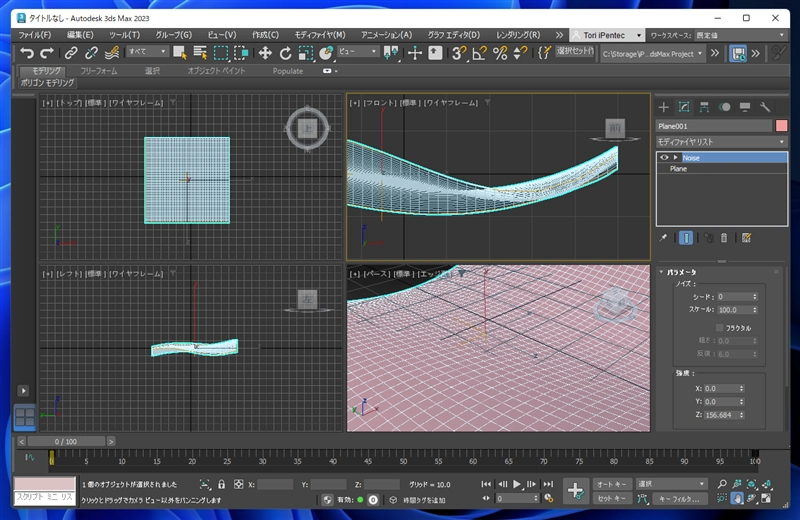This screenshot has width=800, height=520.
Task: Open the 編集(E) menu
Action: (x=80, y=35)
